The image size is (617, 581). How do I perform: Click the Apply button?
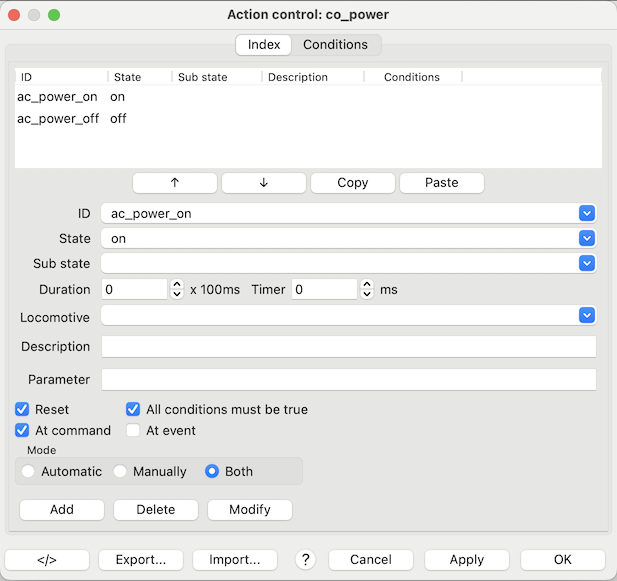tap(466, 560)
